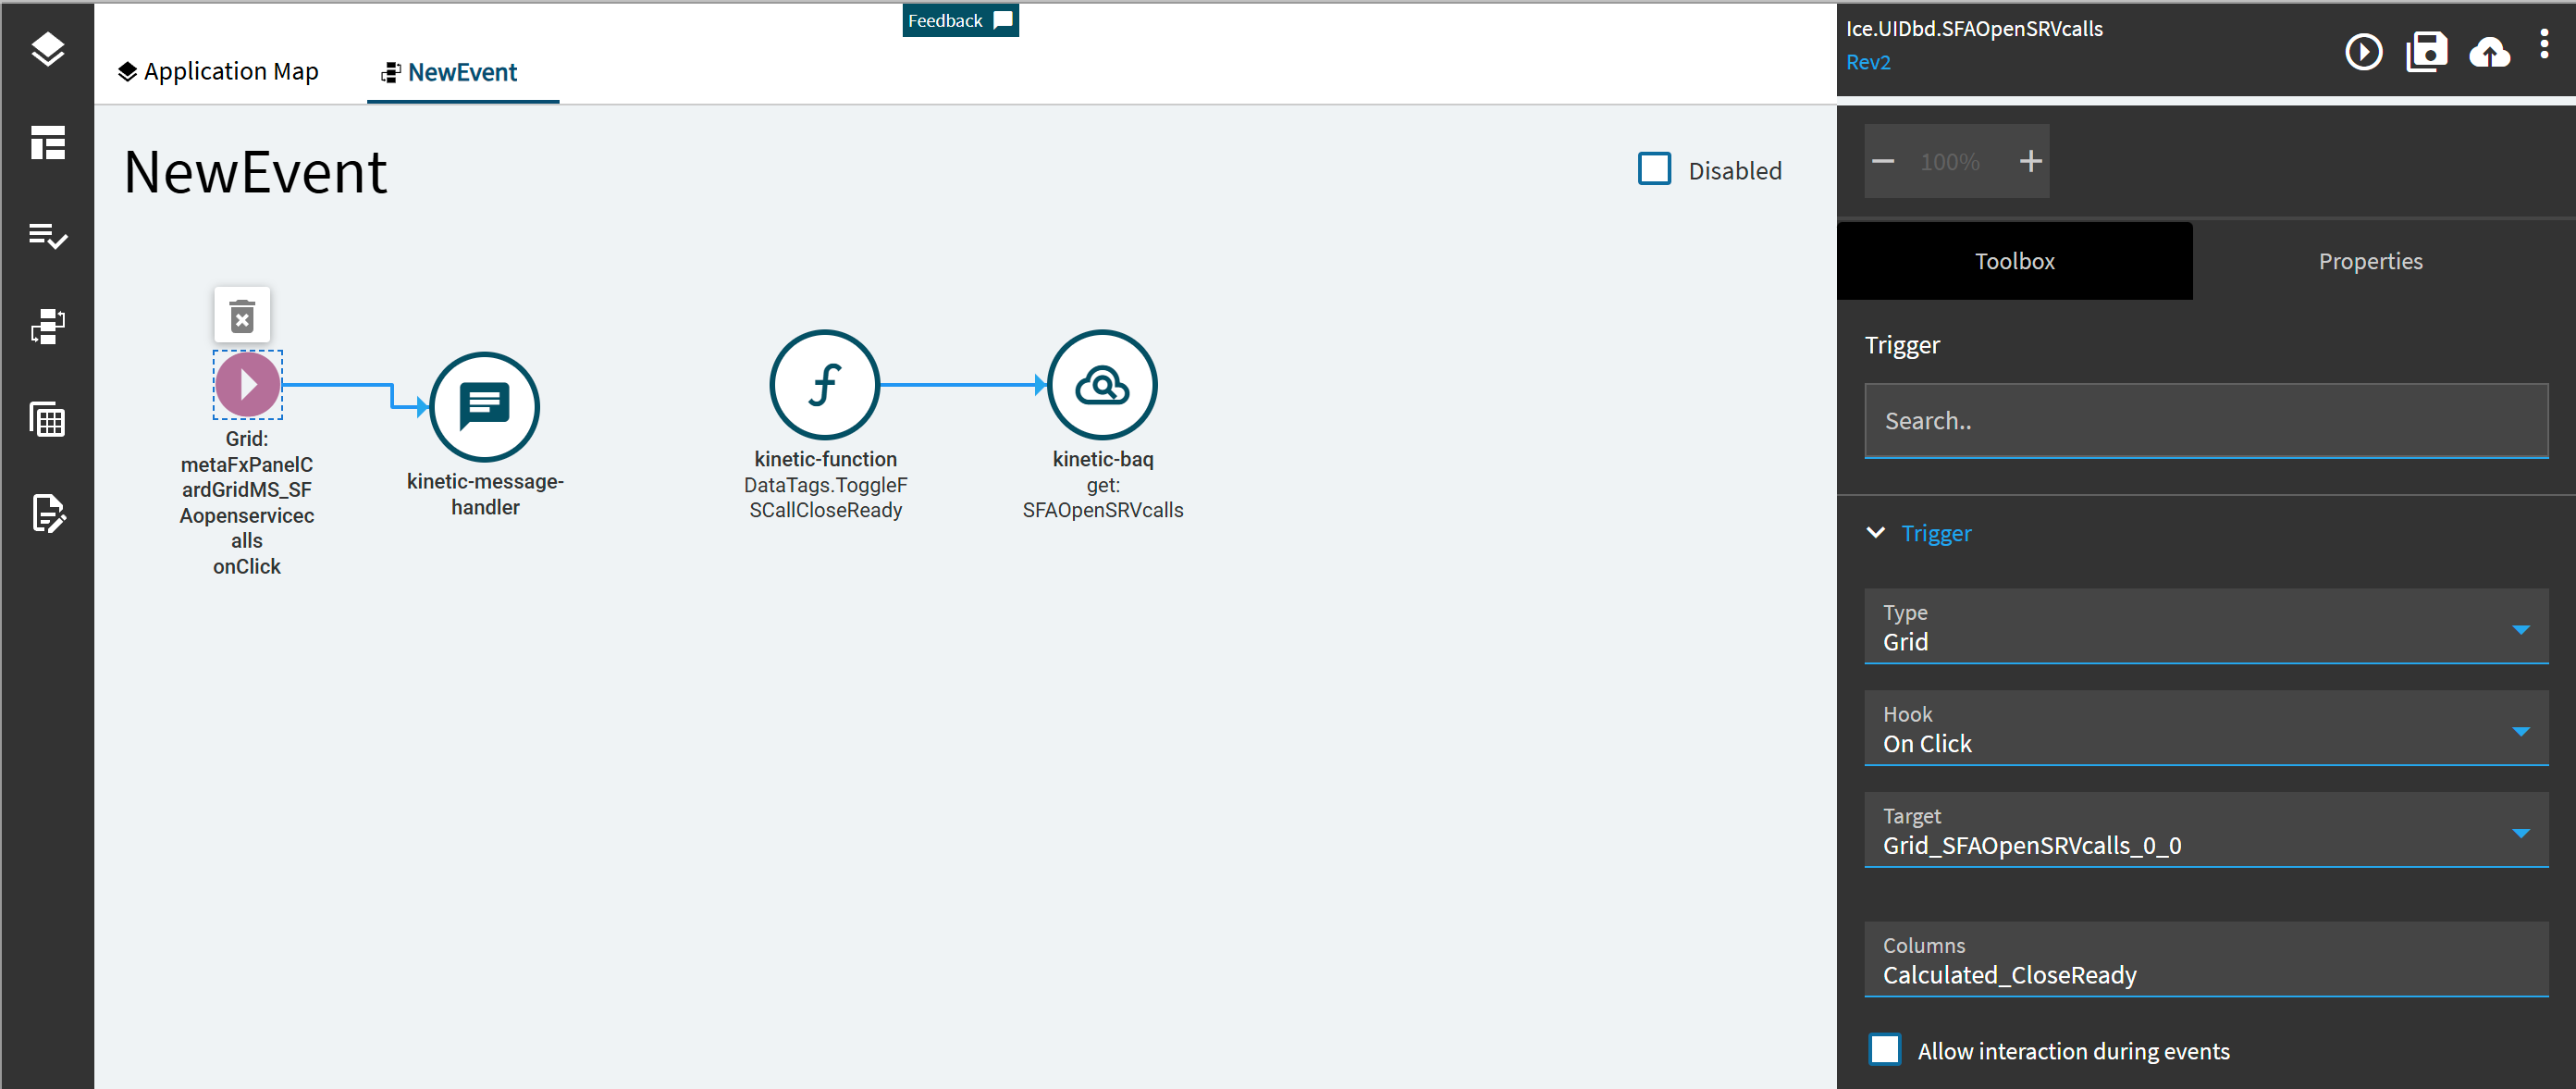Viewport: 2576px width, 1089px height.
Task: Switch to the Properties tab
Action: (x=2370, y=261)
